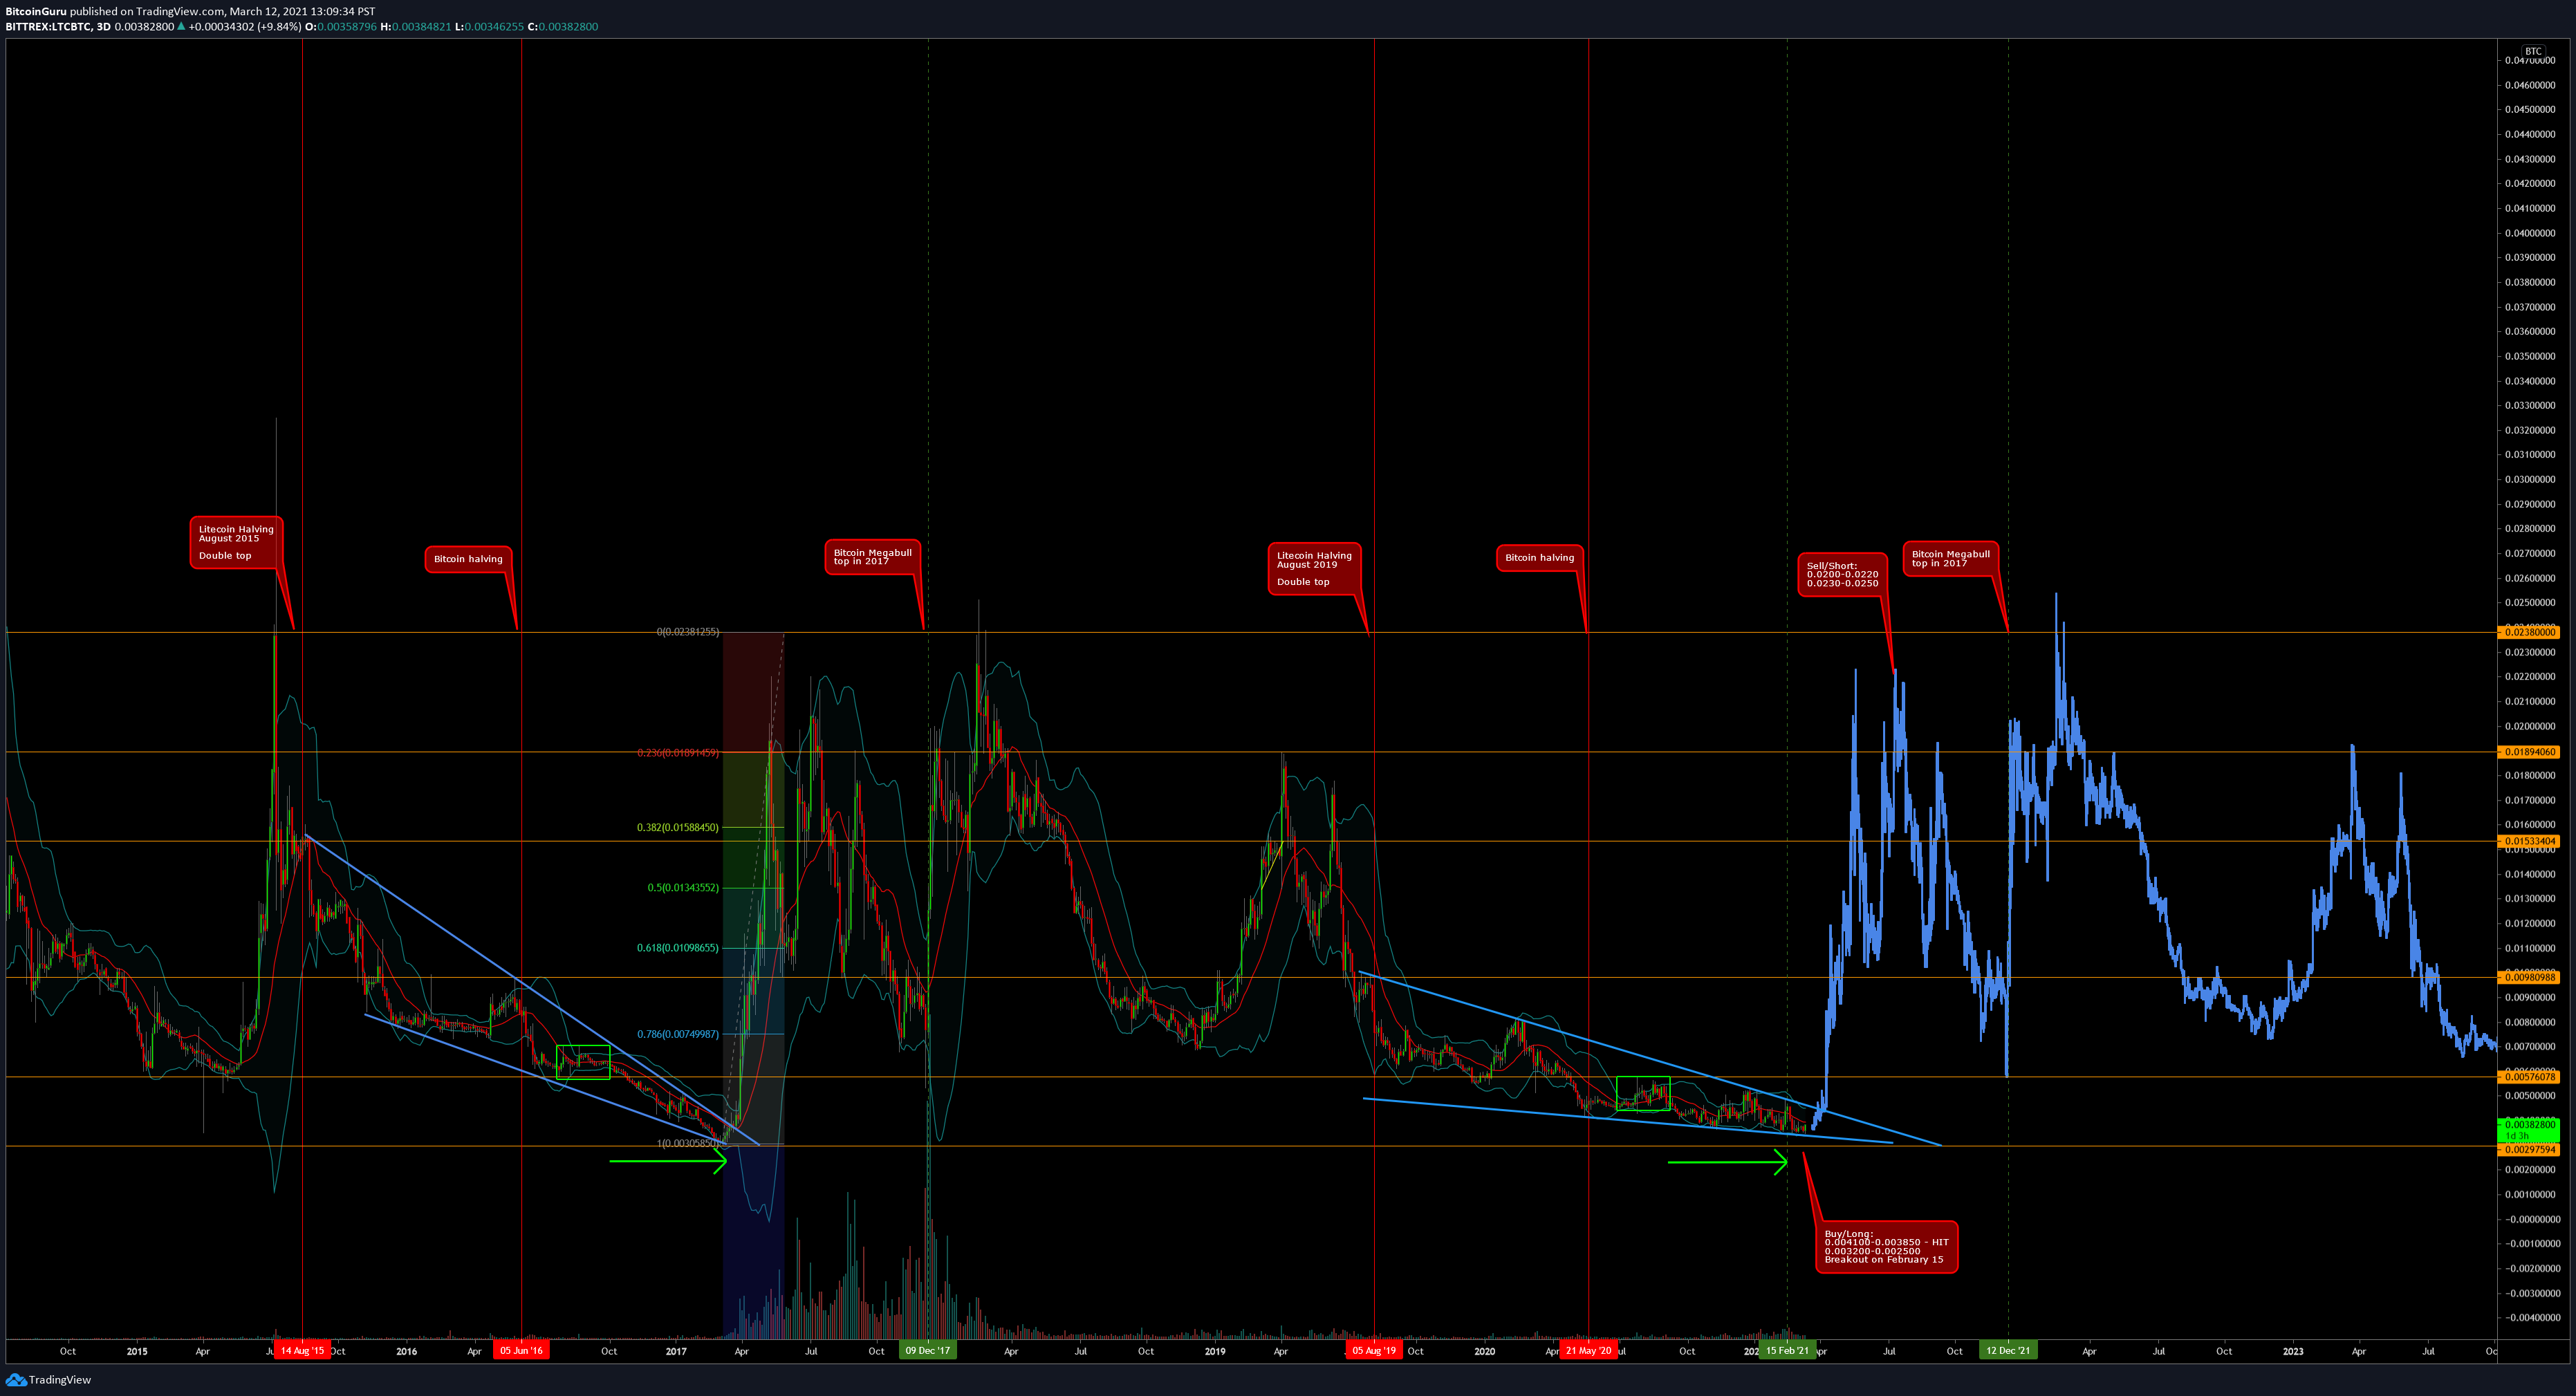Click the Litecoin Halving August 2015 callout
The image size is (2576, 1396).
pyautogui.click(x=236, y=542)
